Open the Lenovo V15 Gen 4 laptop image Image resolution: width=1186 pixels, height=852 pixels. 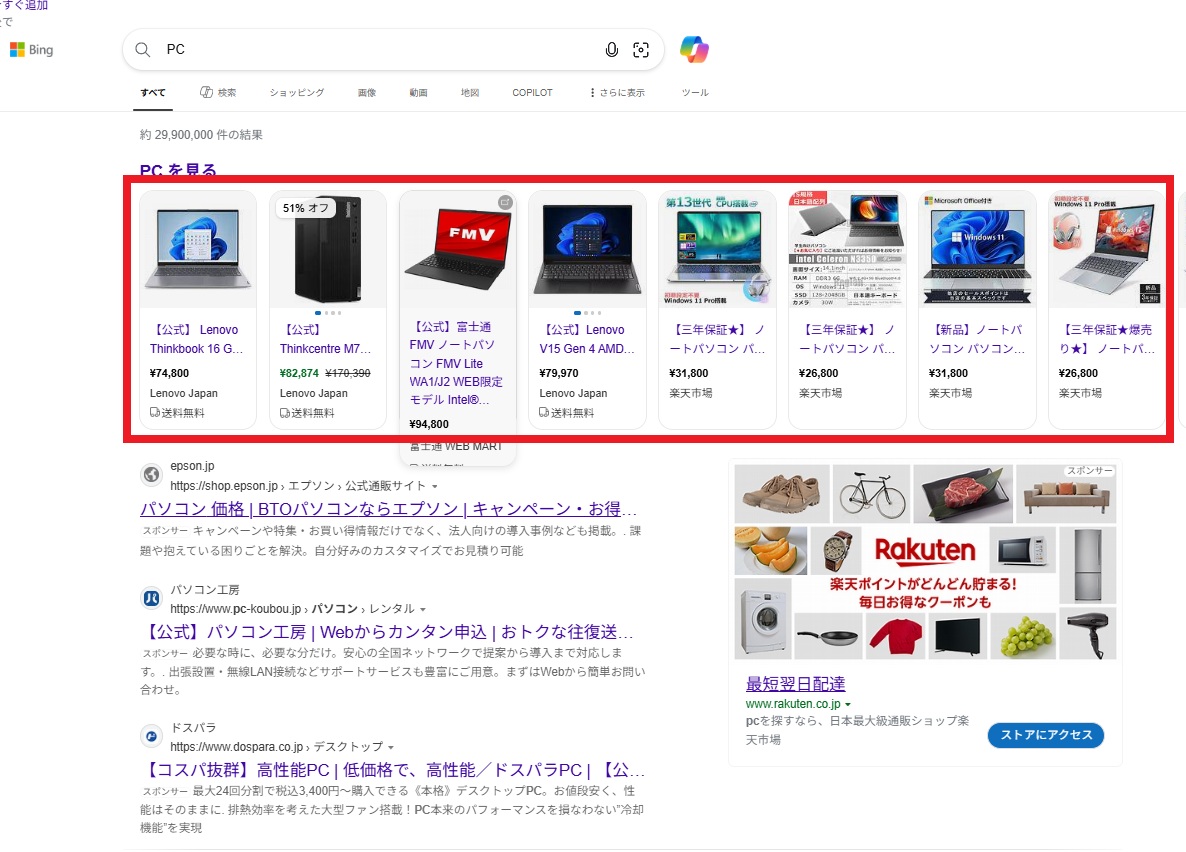(587, 249)
